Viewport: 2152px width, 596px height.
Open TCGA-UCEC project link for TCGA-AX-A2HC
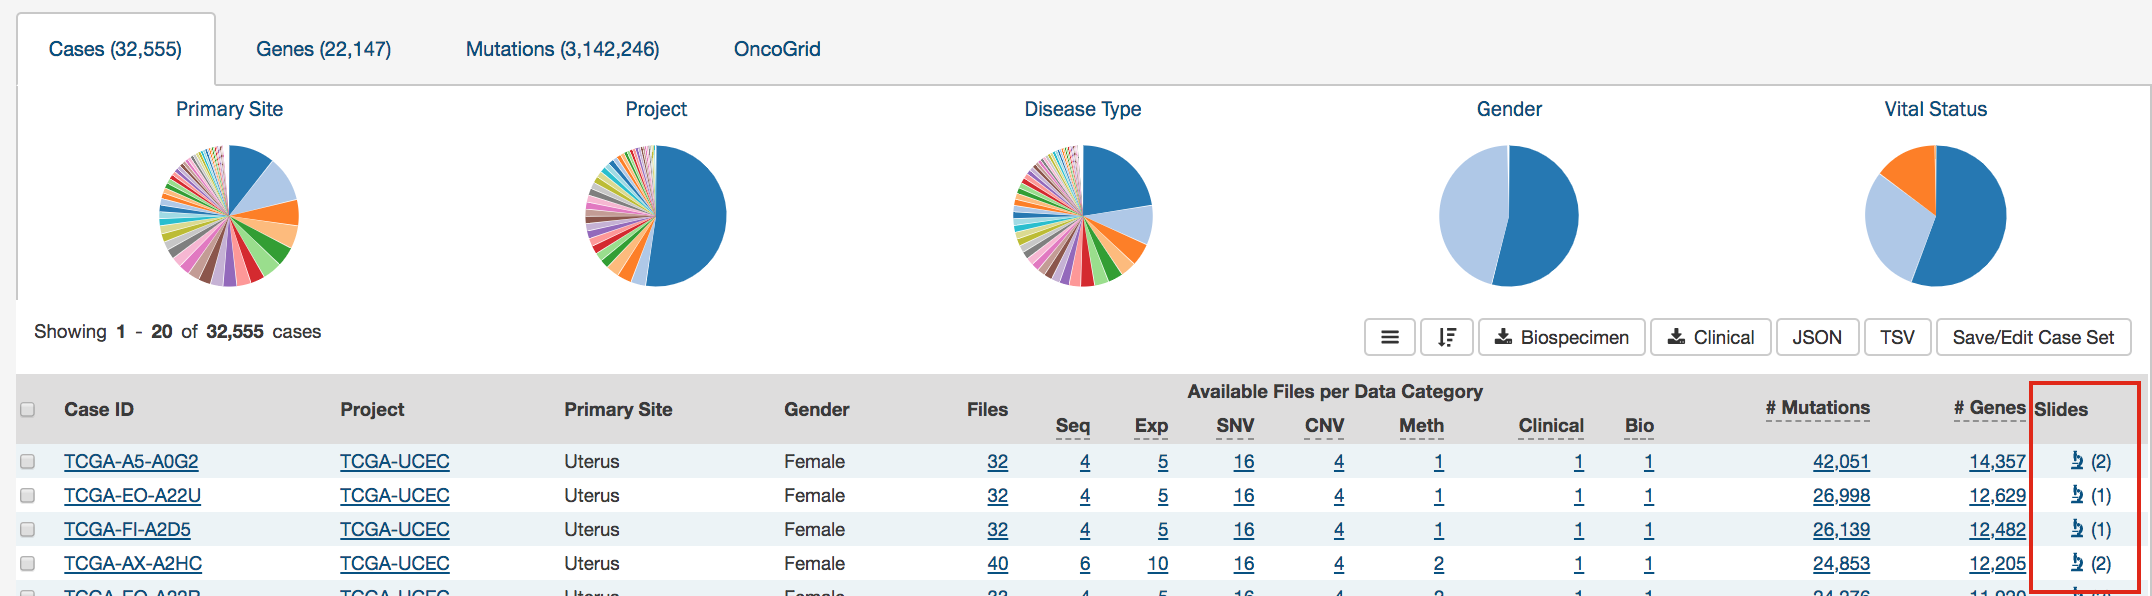click(x=395, y=563)
